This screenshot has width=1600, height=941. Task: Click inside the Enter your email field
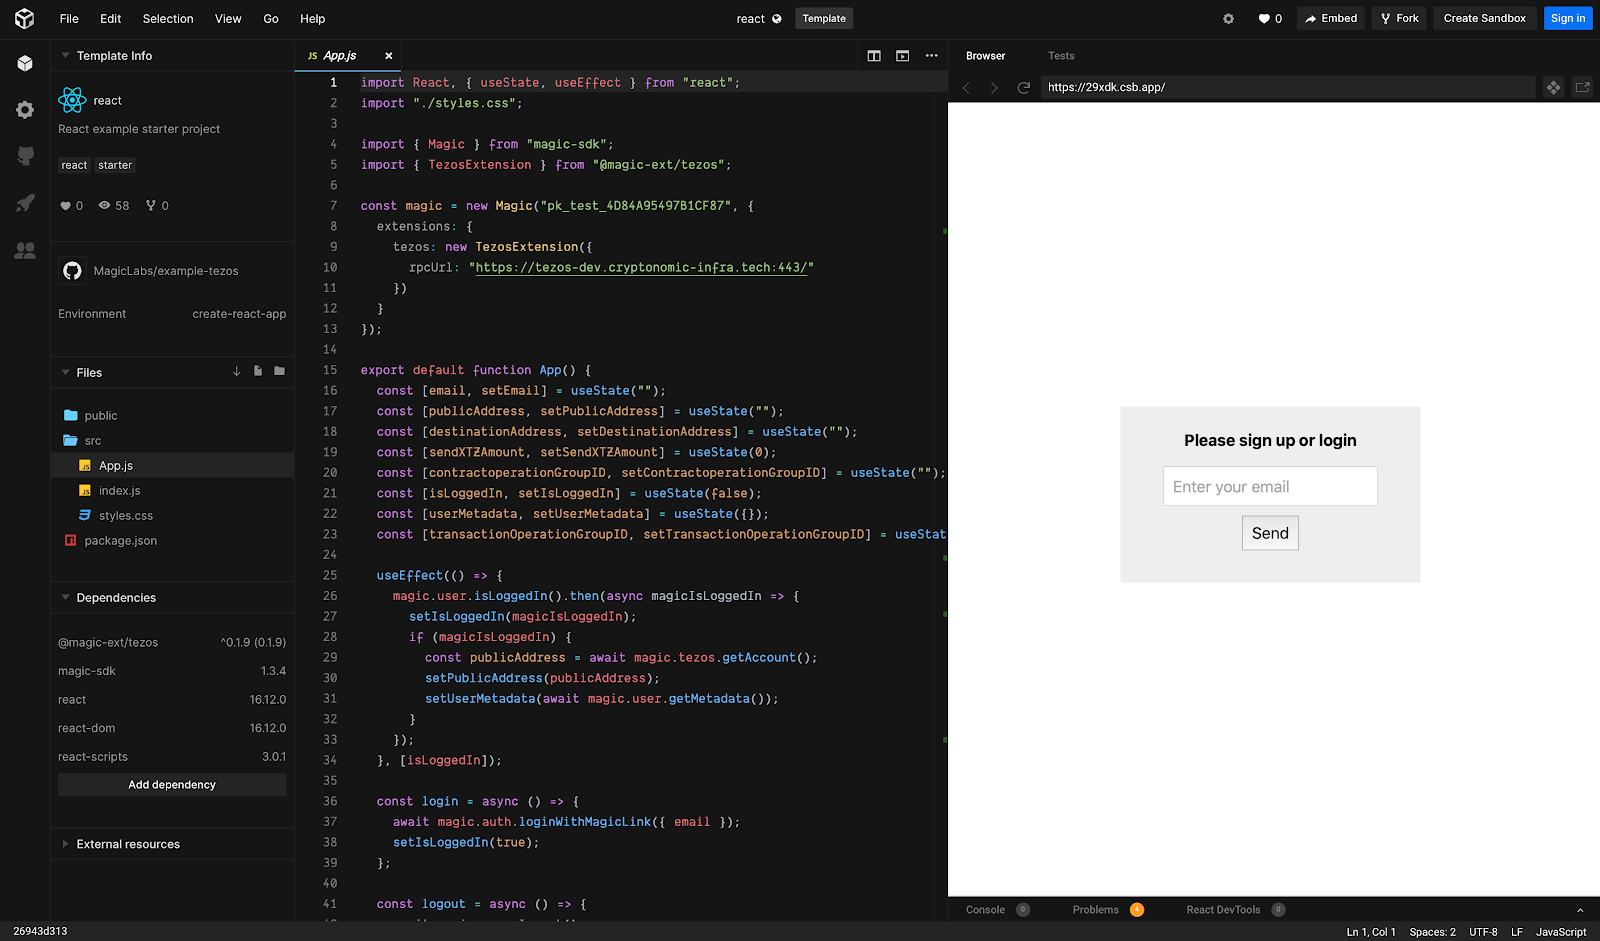1269,486
